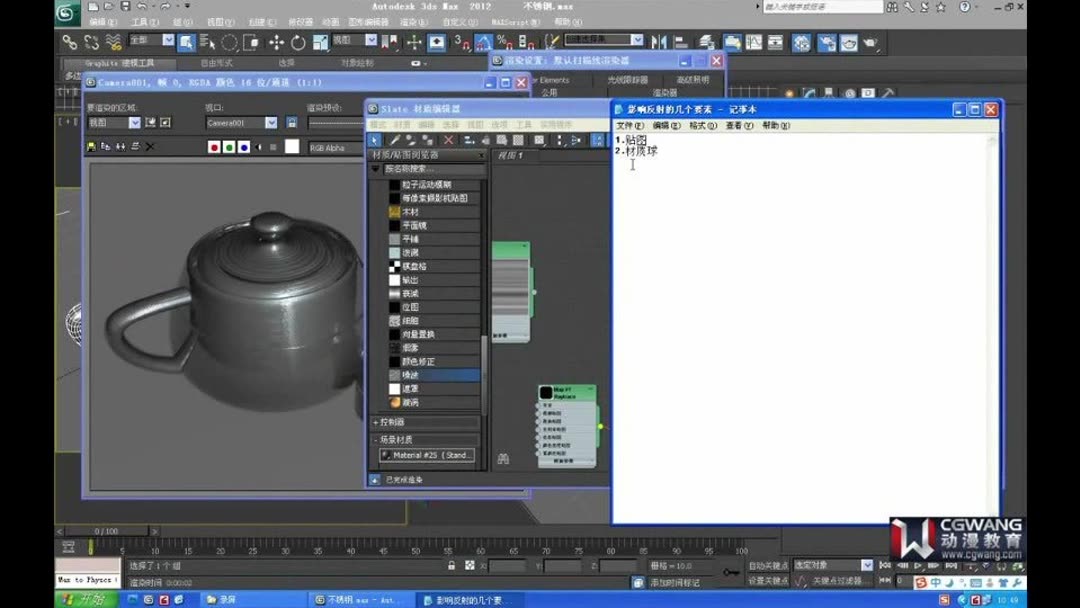
Task: Open the 格式 menu in Notepad
Action: [702, 126]
